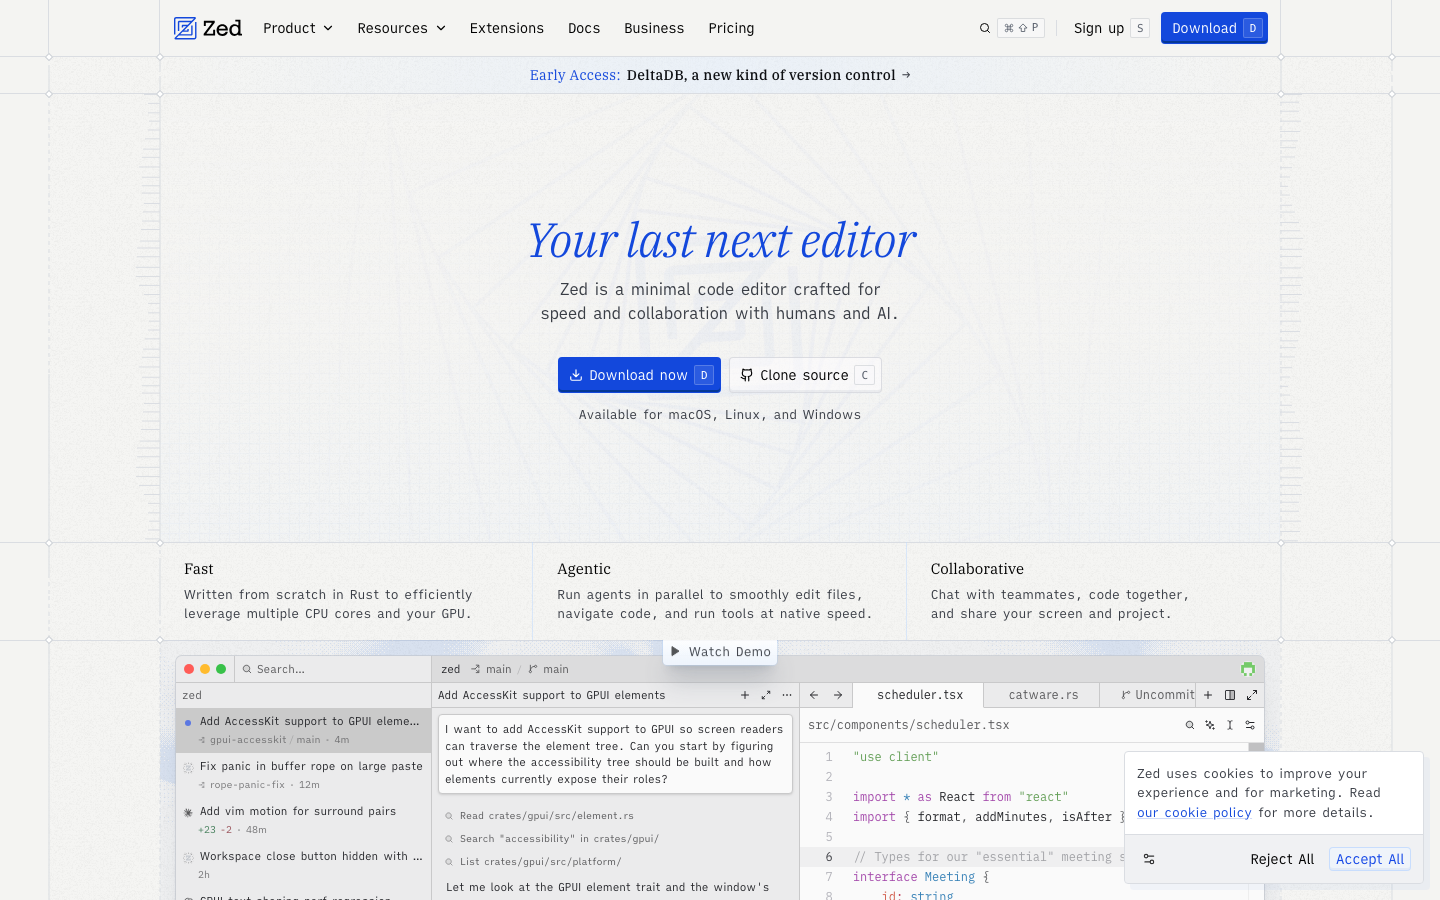
Task: Click line number 6 in the editor gutter
Action: [x=829, y=857]
